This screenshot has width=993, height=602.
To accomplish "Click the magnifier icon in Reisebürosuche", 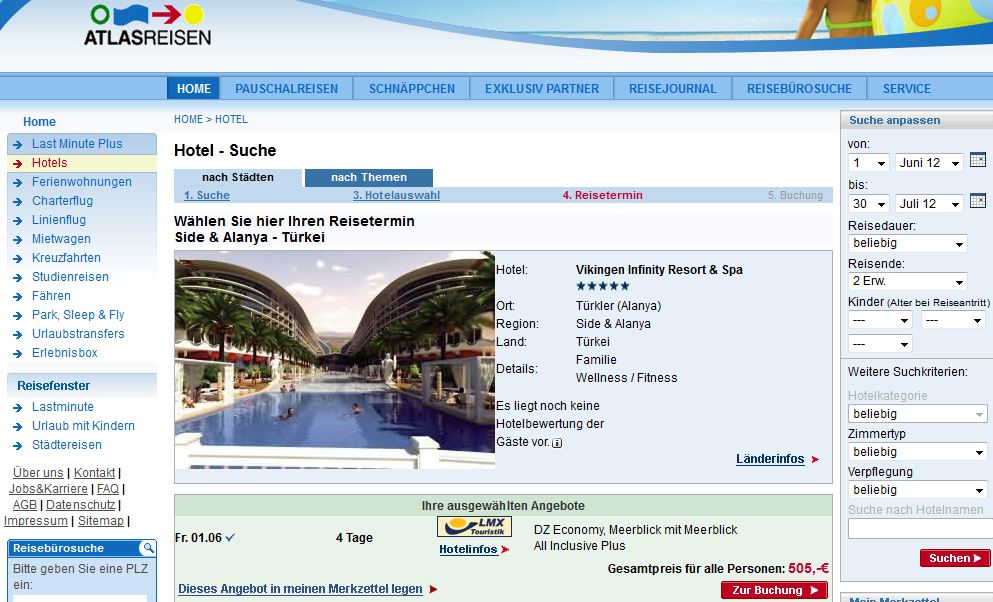I will tap(147, 548).
